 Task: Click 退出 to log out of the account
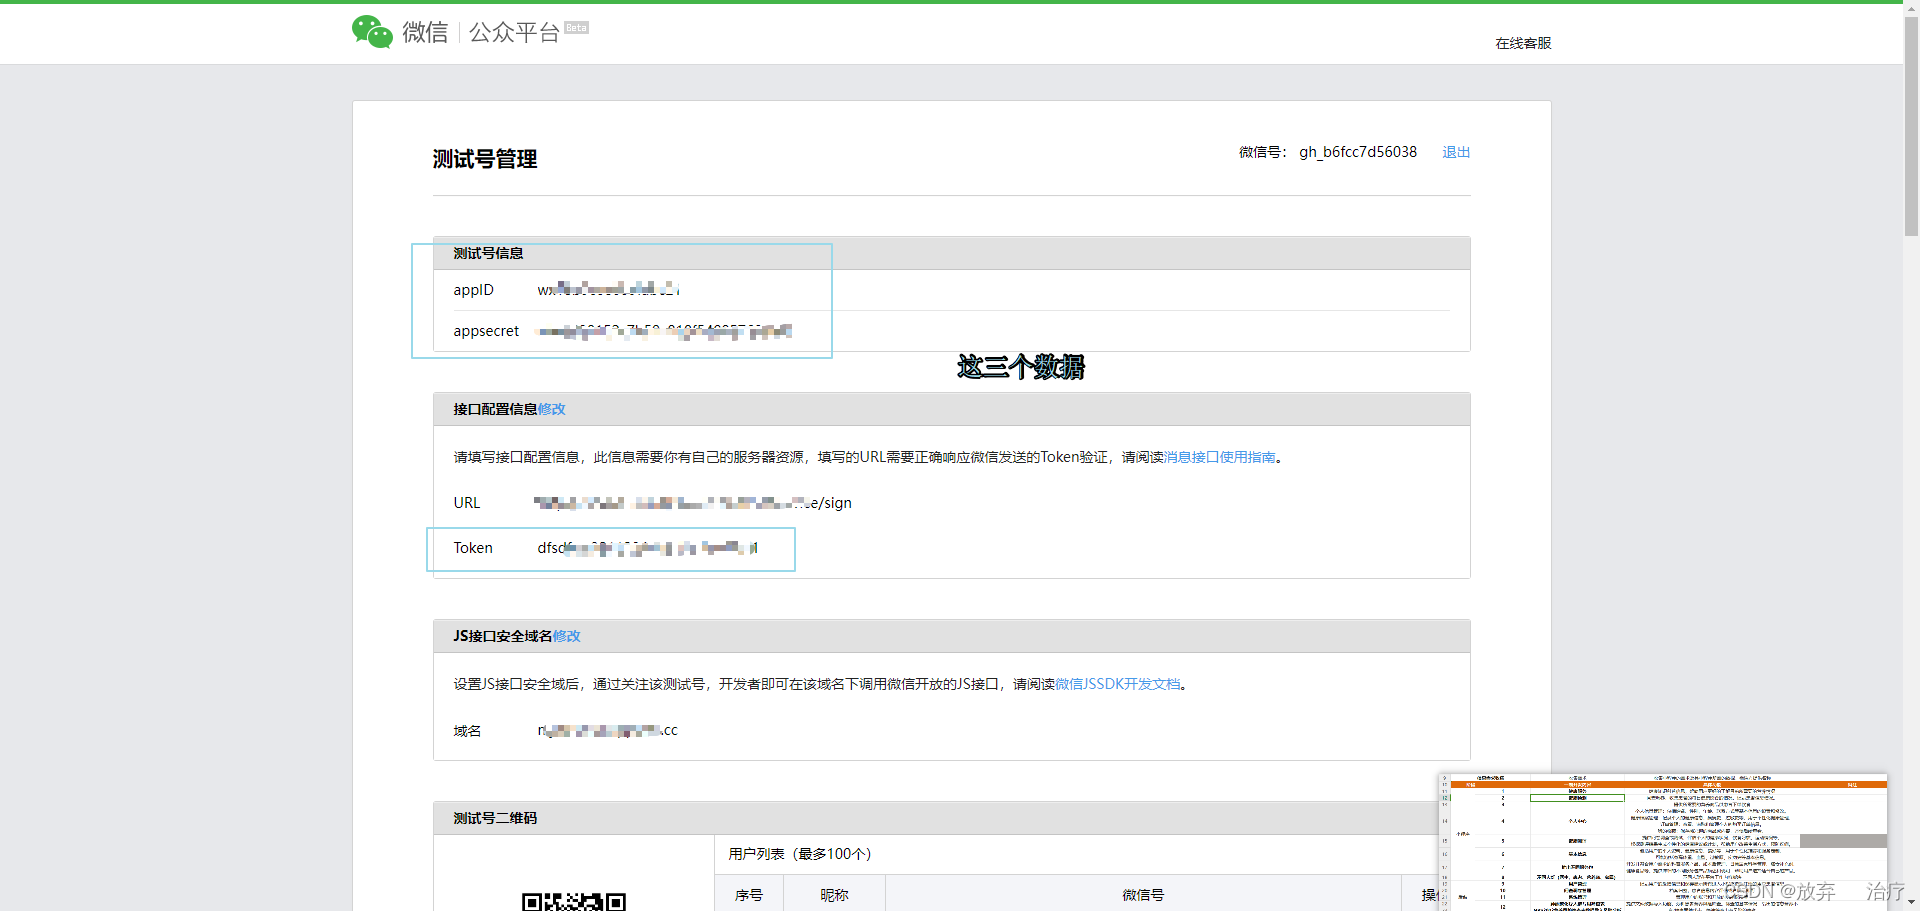(1455, 152)
